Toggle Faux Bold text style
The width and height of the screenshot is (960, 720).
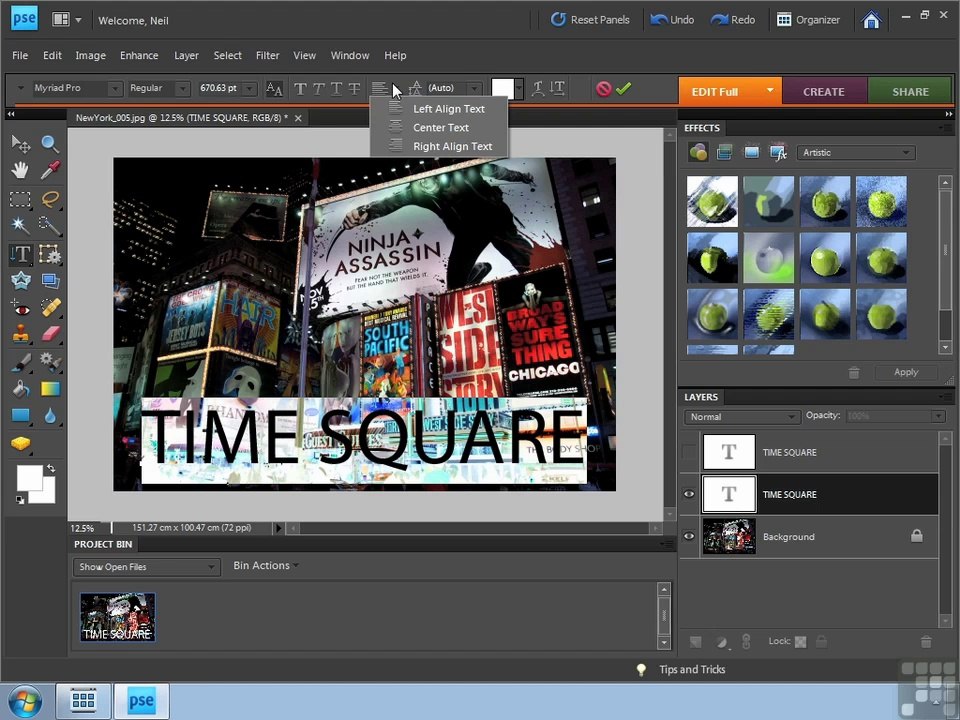click(x=300, y=89)
